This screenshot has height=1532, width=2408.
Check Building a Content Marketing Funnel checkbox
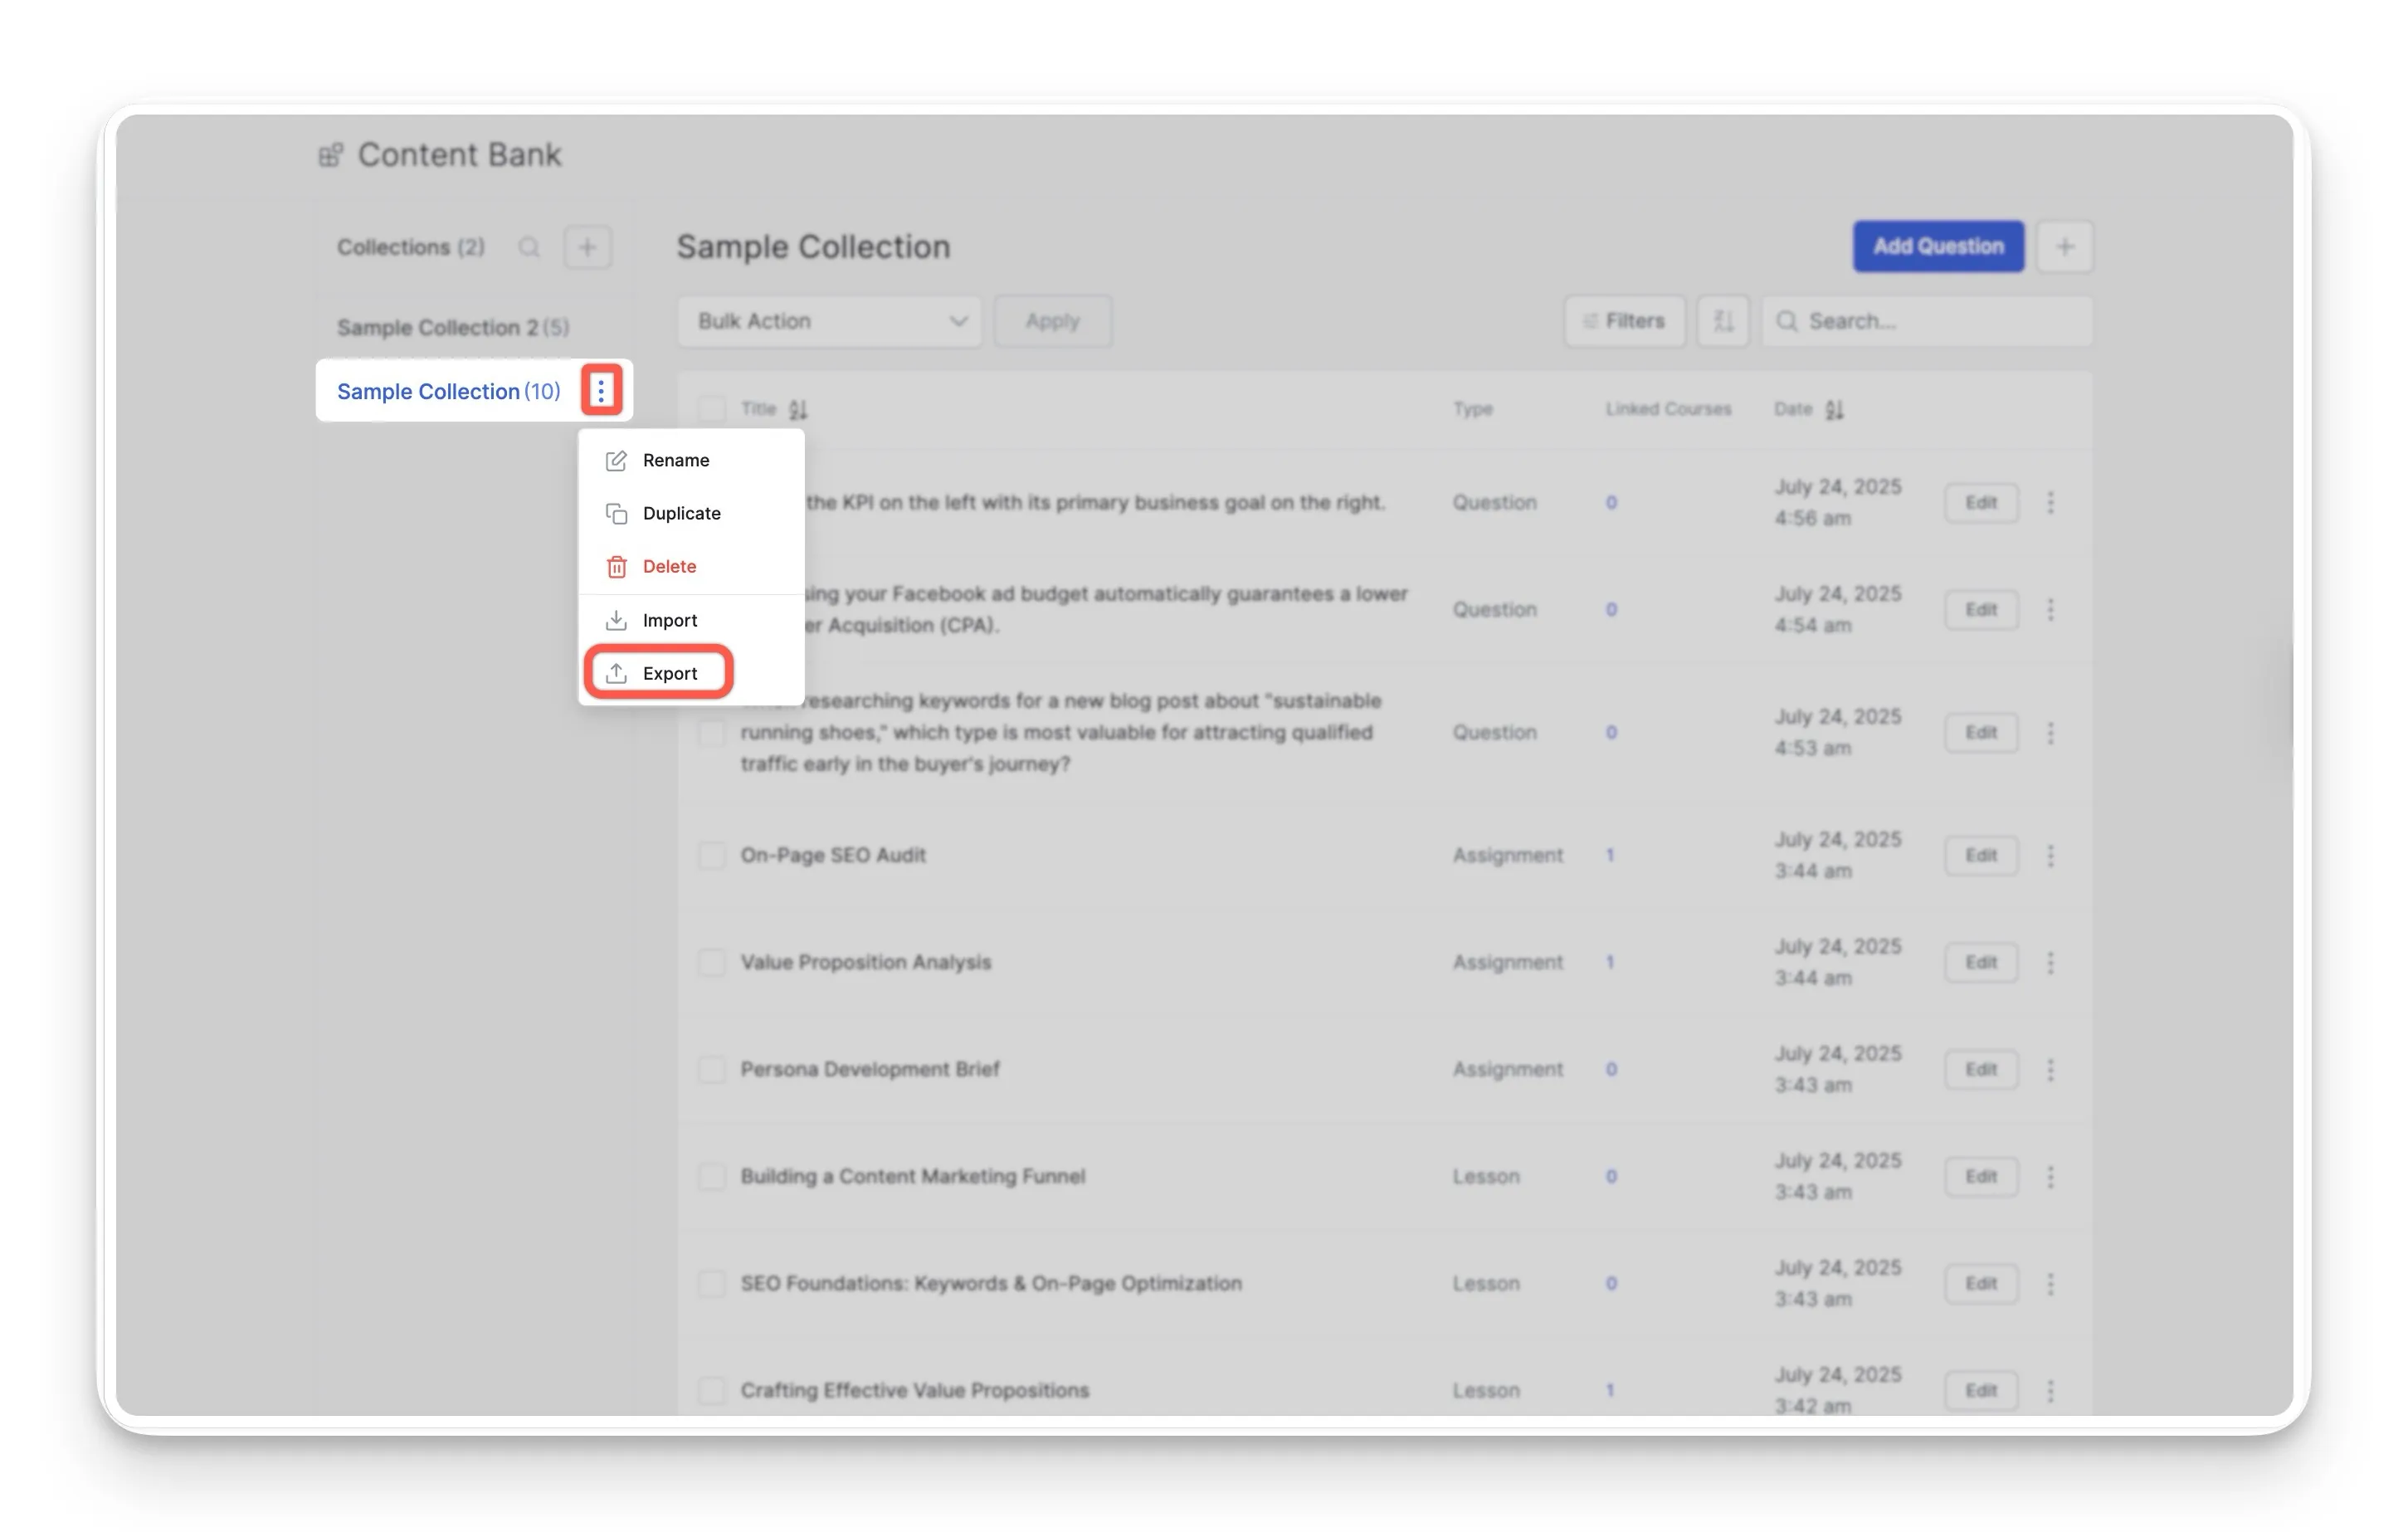(x=711, y=1176)
